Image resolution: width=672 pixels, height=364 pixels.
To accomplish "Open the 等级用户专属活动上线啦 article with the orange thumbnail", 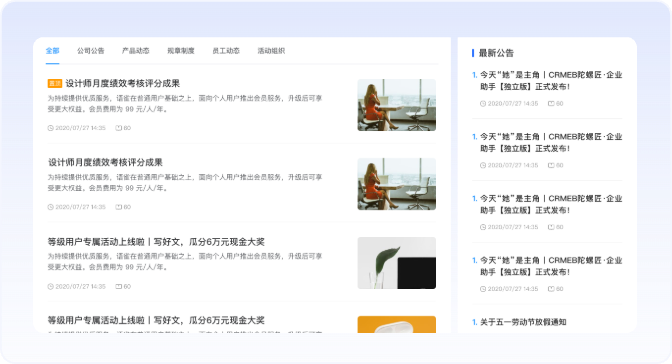I will pos(156,320).
